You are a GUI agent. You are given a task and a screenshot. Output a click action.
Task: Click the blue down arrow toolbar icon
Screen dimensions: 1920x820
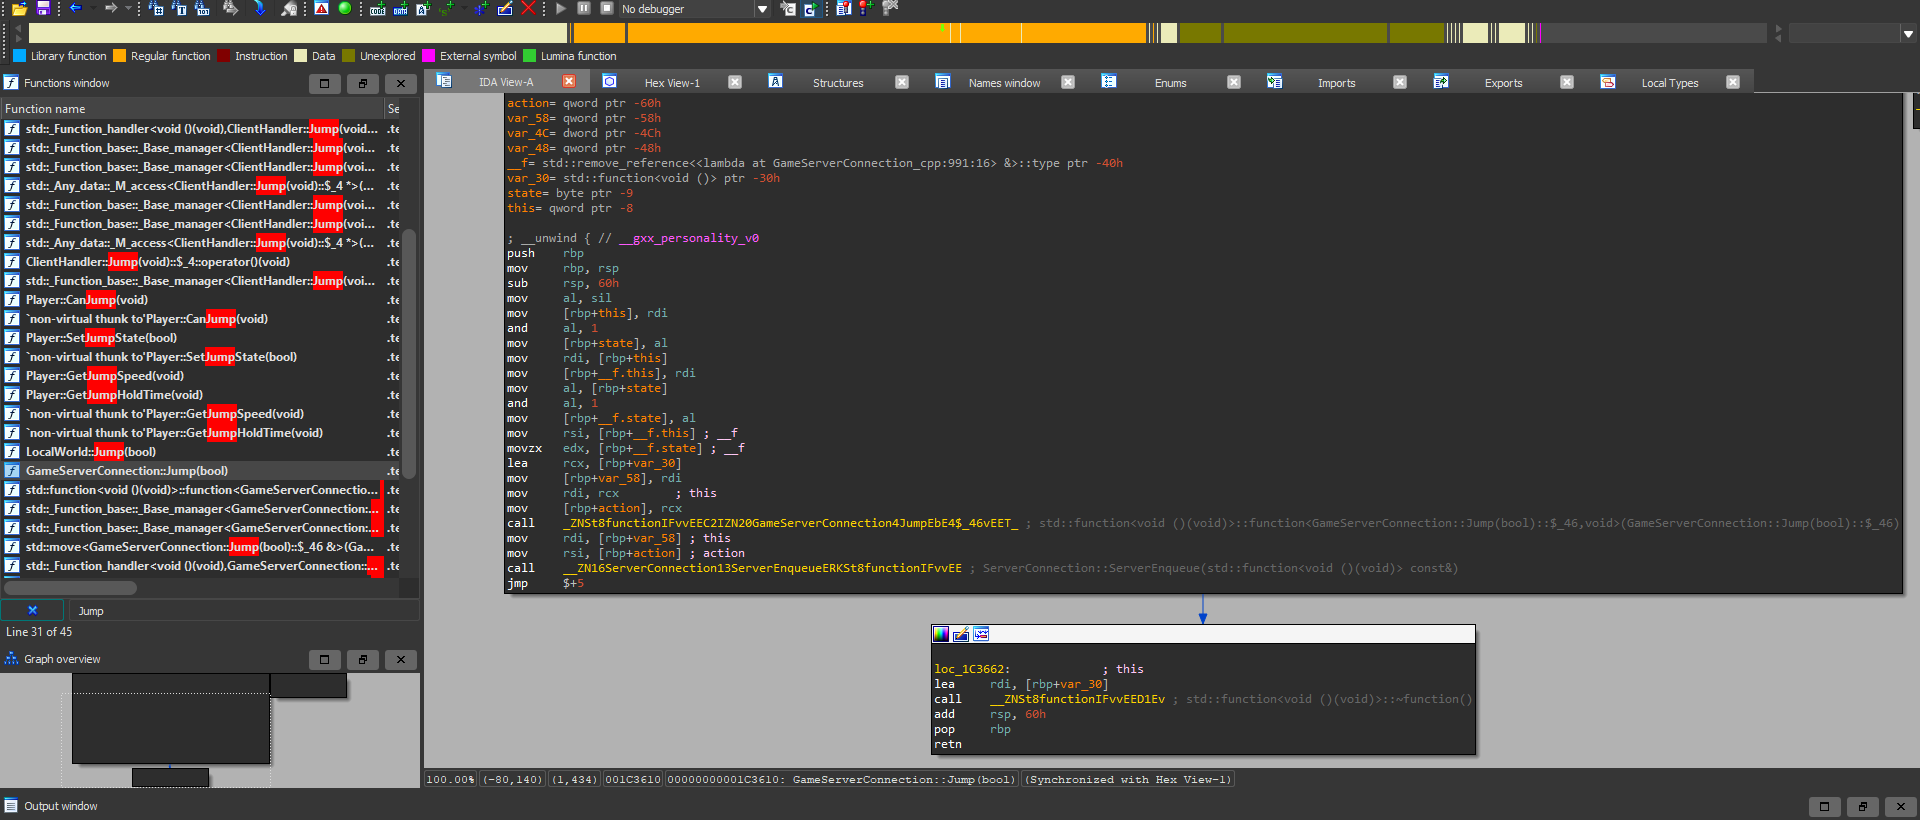(x=259, y=8)
